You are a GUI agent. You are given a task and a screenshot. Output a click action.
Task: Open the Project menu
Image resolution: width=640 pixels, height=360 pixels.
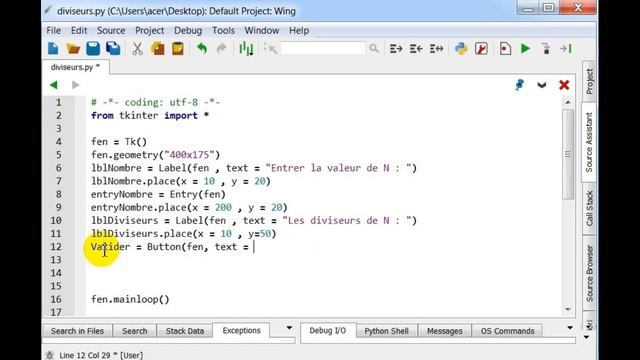point(149,31)
